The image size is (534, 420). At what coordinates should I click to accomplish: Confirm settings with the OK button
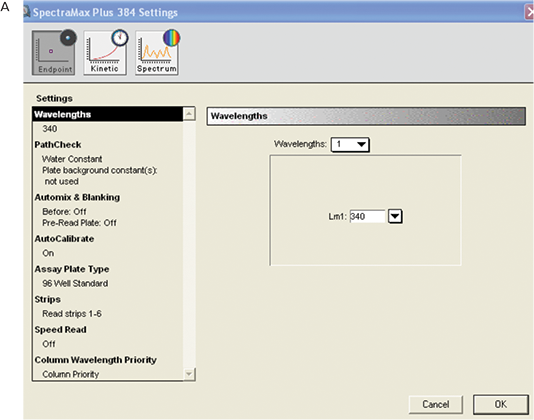tap(501, 404)
